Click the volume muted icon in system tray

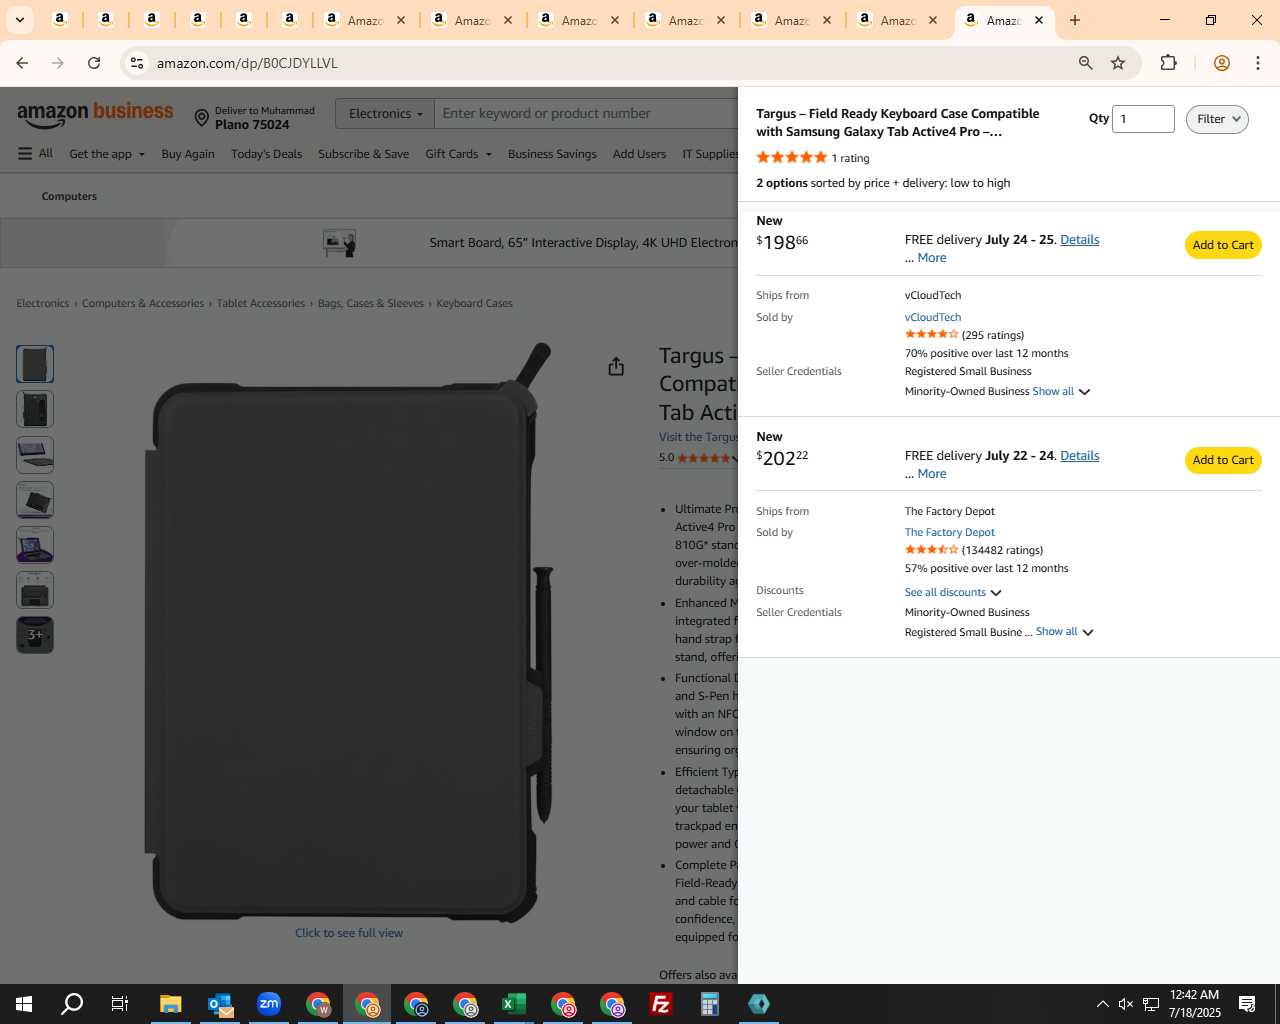pyautogui.click(x=1126, y=1004)
